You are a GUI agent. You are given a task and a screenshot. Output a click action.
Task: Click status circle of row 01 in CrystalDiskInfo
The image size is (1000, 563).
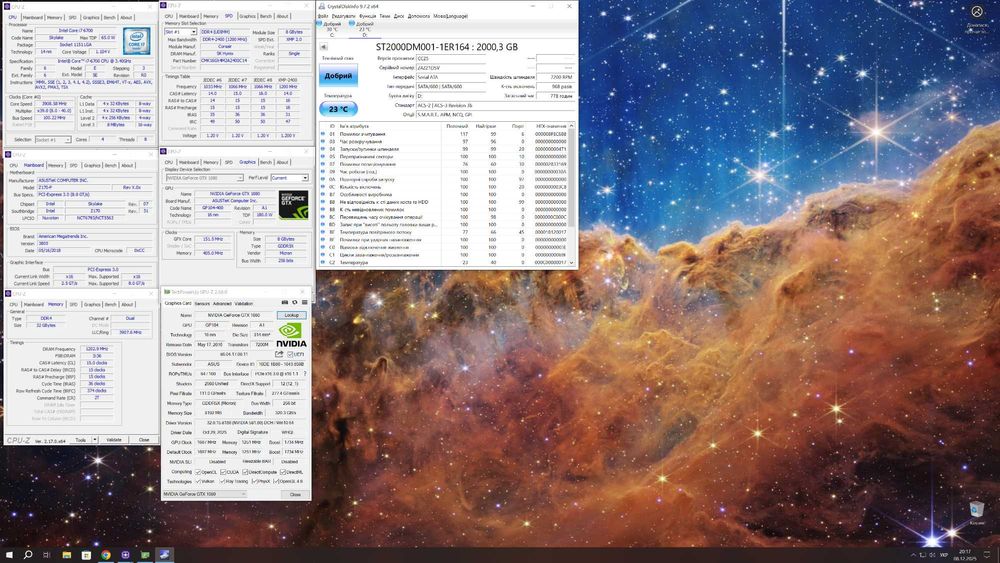pos(323,135)
